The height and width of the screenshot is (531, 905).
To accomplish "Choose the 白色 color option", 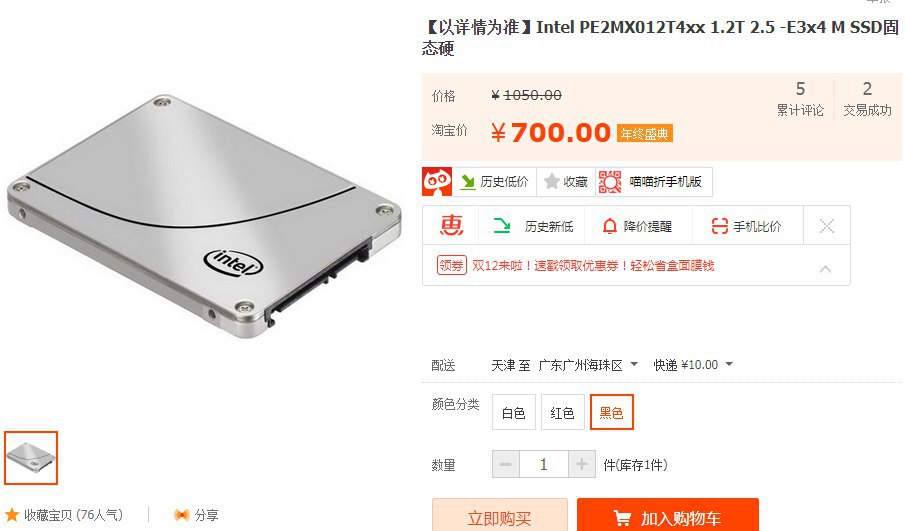I will [514, 413].
